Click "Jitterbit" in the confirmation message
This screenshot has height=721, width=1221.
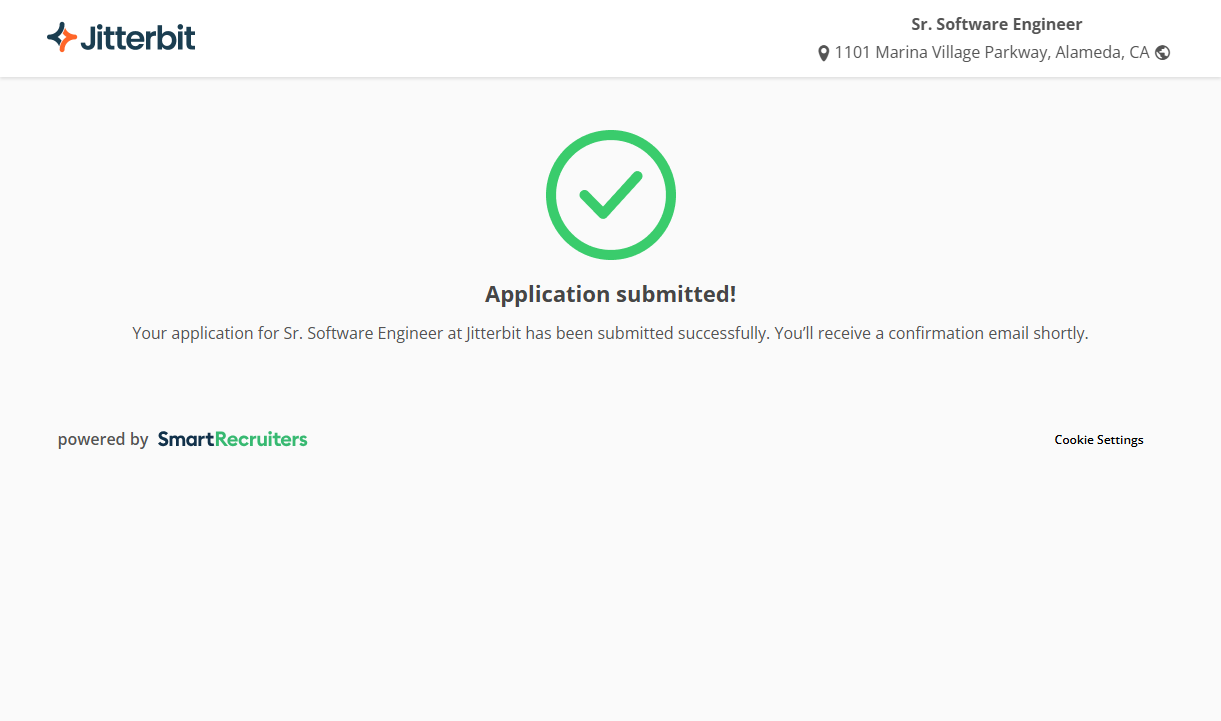[x=493, y=333]
